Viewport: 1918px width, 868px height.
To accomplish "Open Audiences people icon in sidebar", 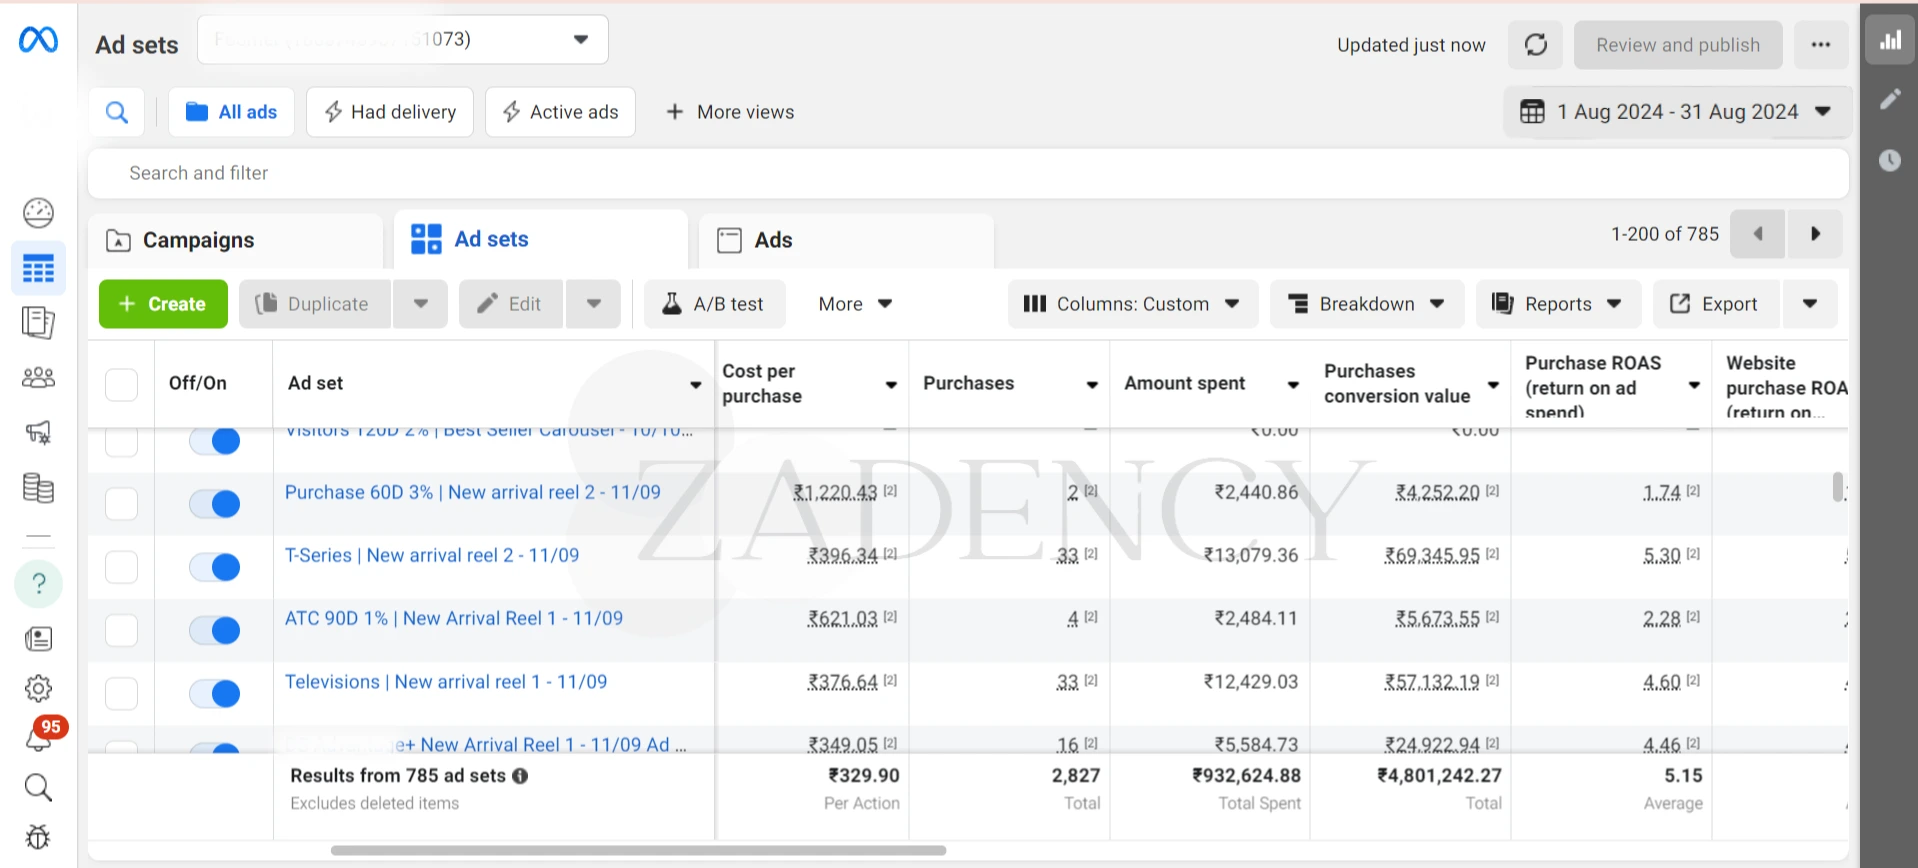I will 38,377.
